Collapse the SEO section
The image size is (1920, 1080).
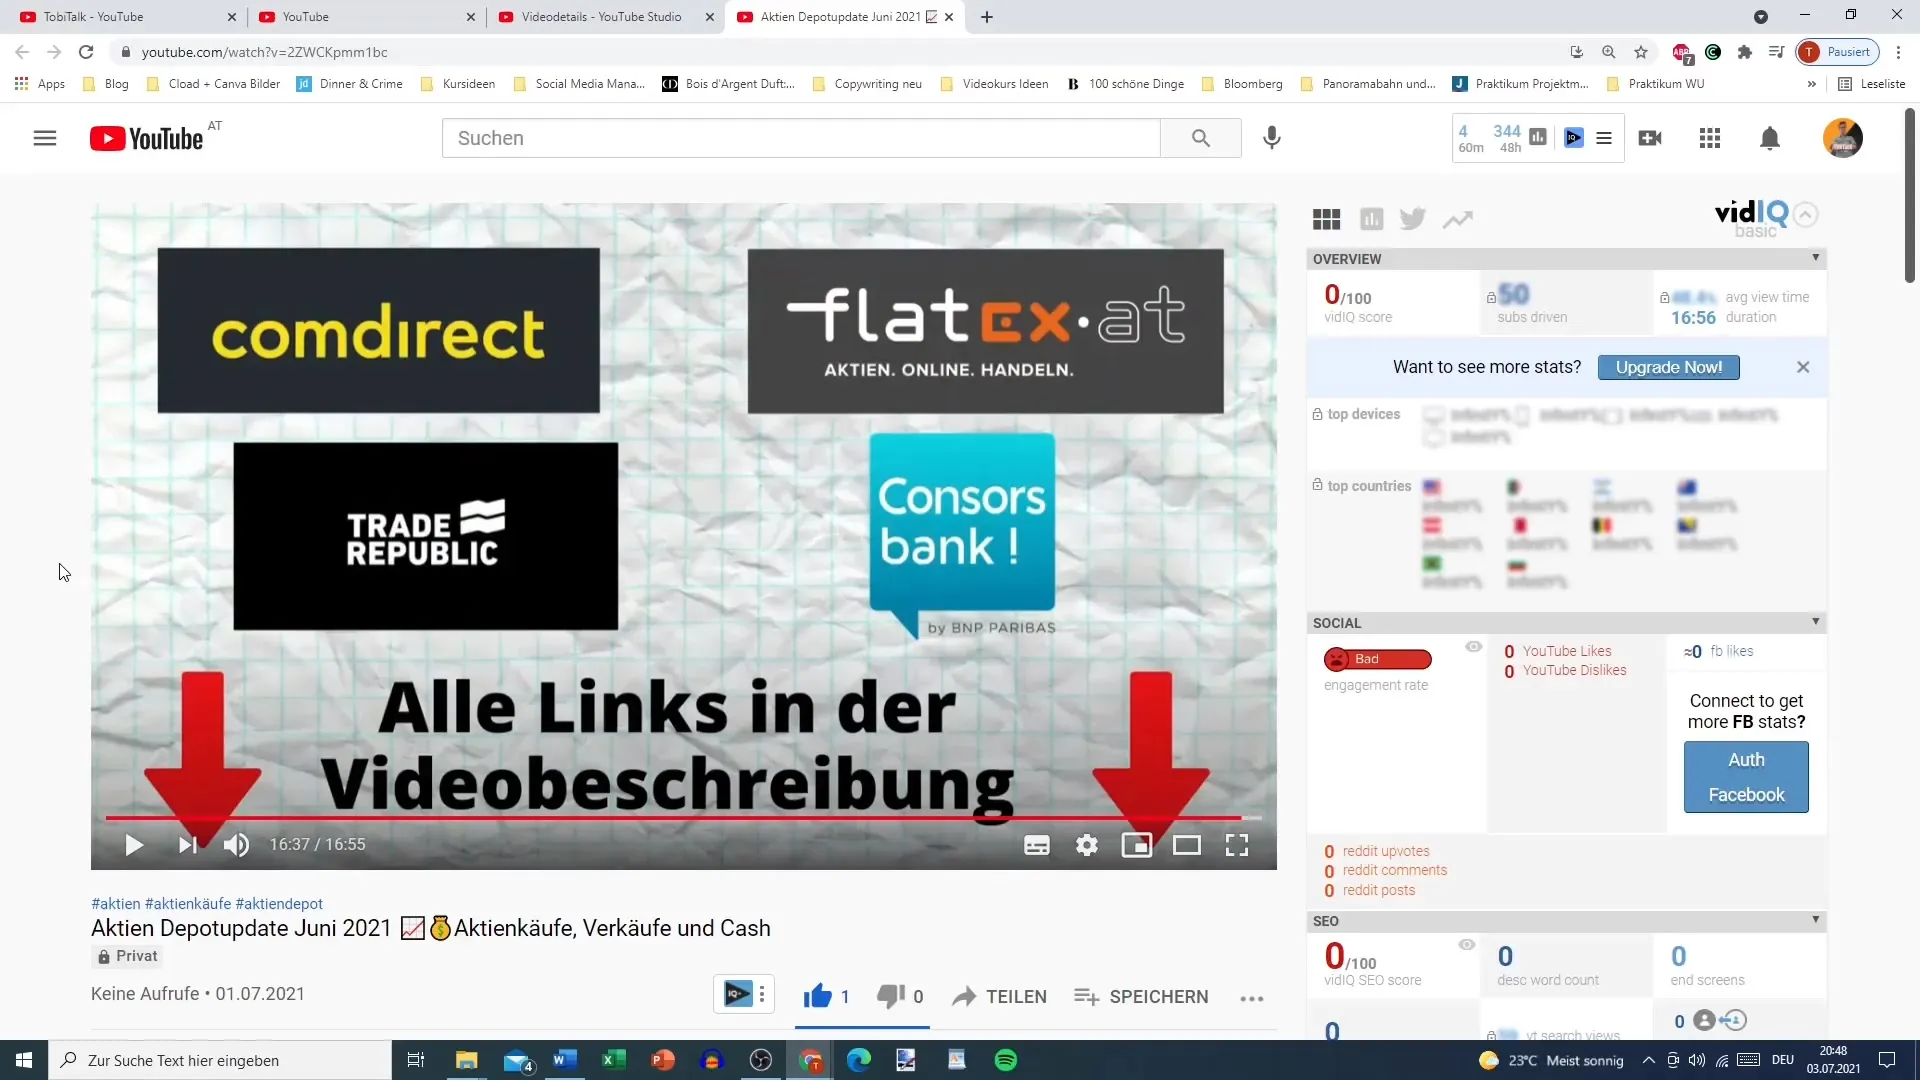coord(1815,920)
